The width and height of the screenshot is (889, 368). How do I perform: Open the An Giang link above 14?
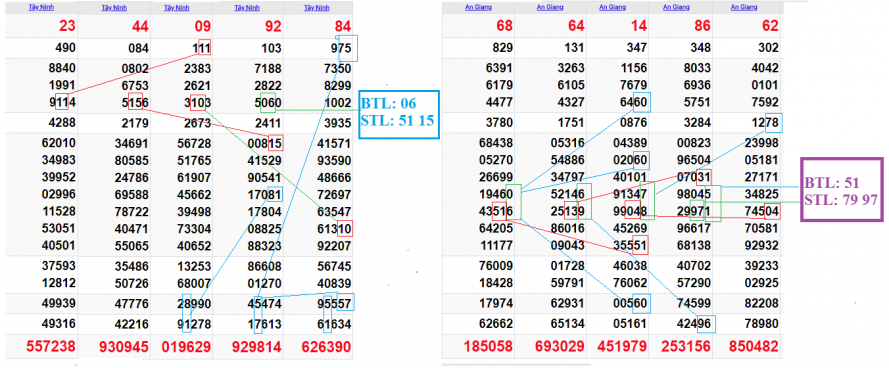612,7
